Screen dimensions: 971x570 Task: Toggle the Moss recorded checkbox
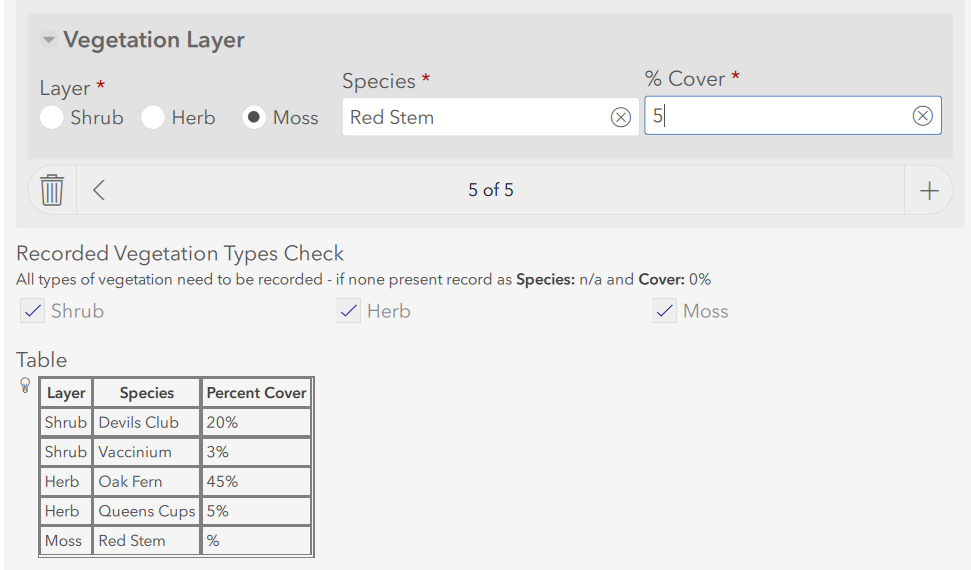[665, 311]
